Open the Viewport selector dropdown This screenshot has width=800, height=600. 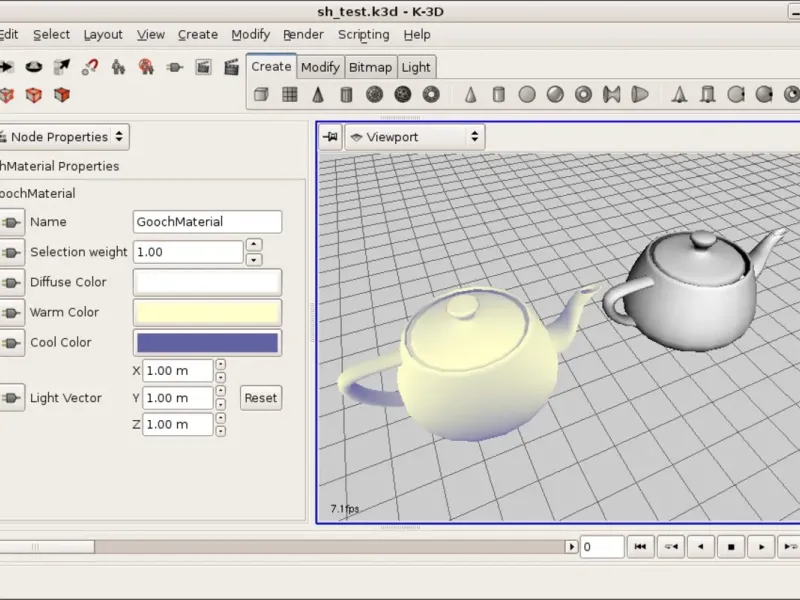(414, 137)
